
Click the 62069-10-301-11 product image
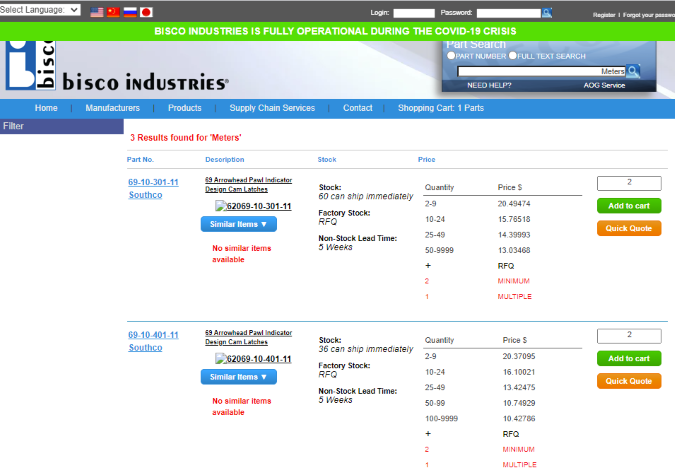click(x=253, y=206)
